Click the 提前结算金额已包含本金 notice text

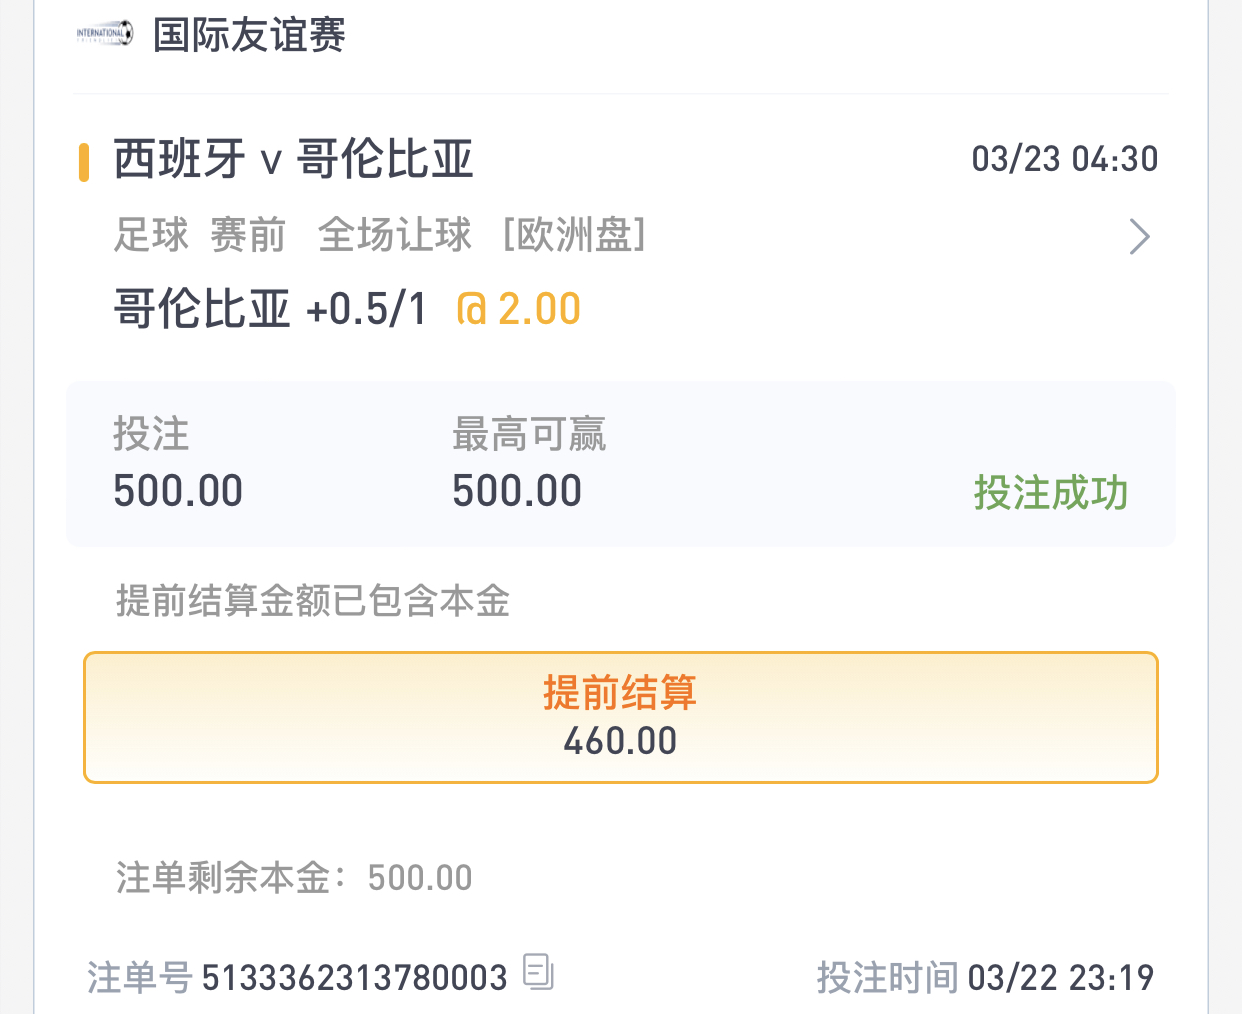coord(313,601)
